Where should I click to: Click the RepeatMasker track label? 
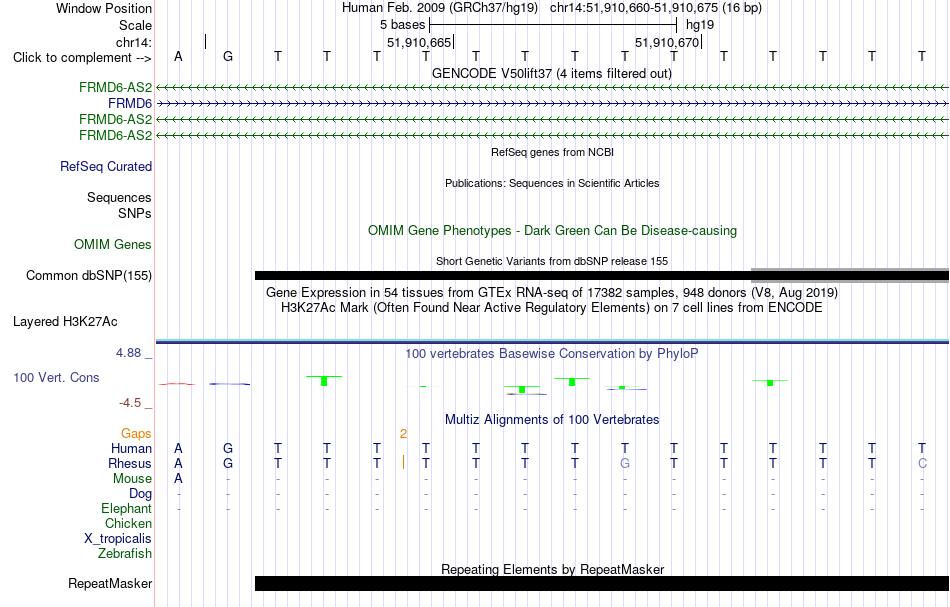[110, 584]
